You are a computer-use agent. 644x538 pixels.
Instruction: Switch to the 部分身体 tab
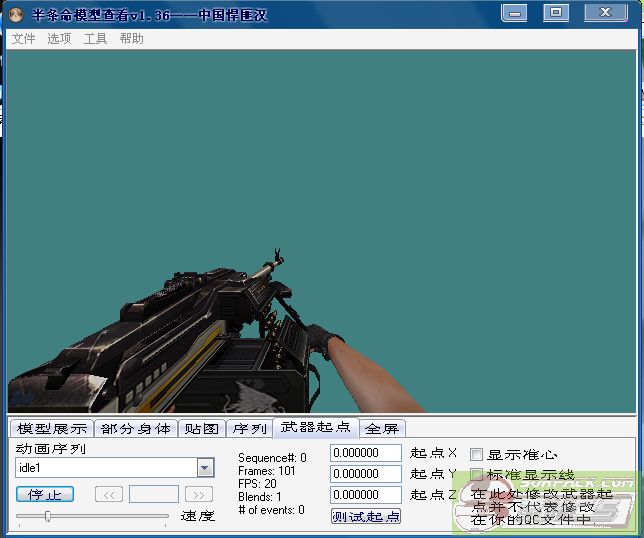coord(136,428)
